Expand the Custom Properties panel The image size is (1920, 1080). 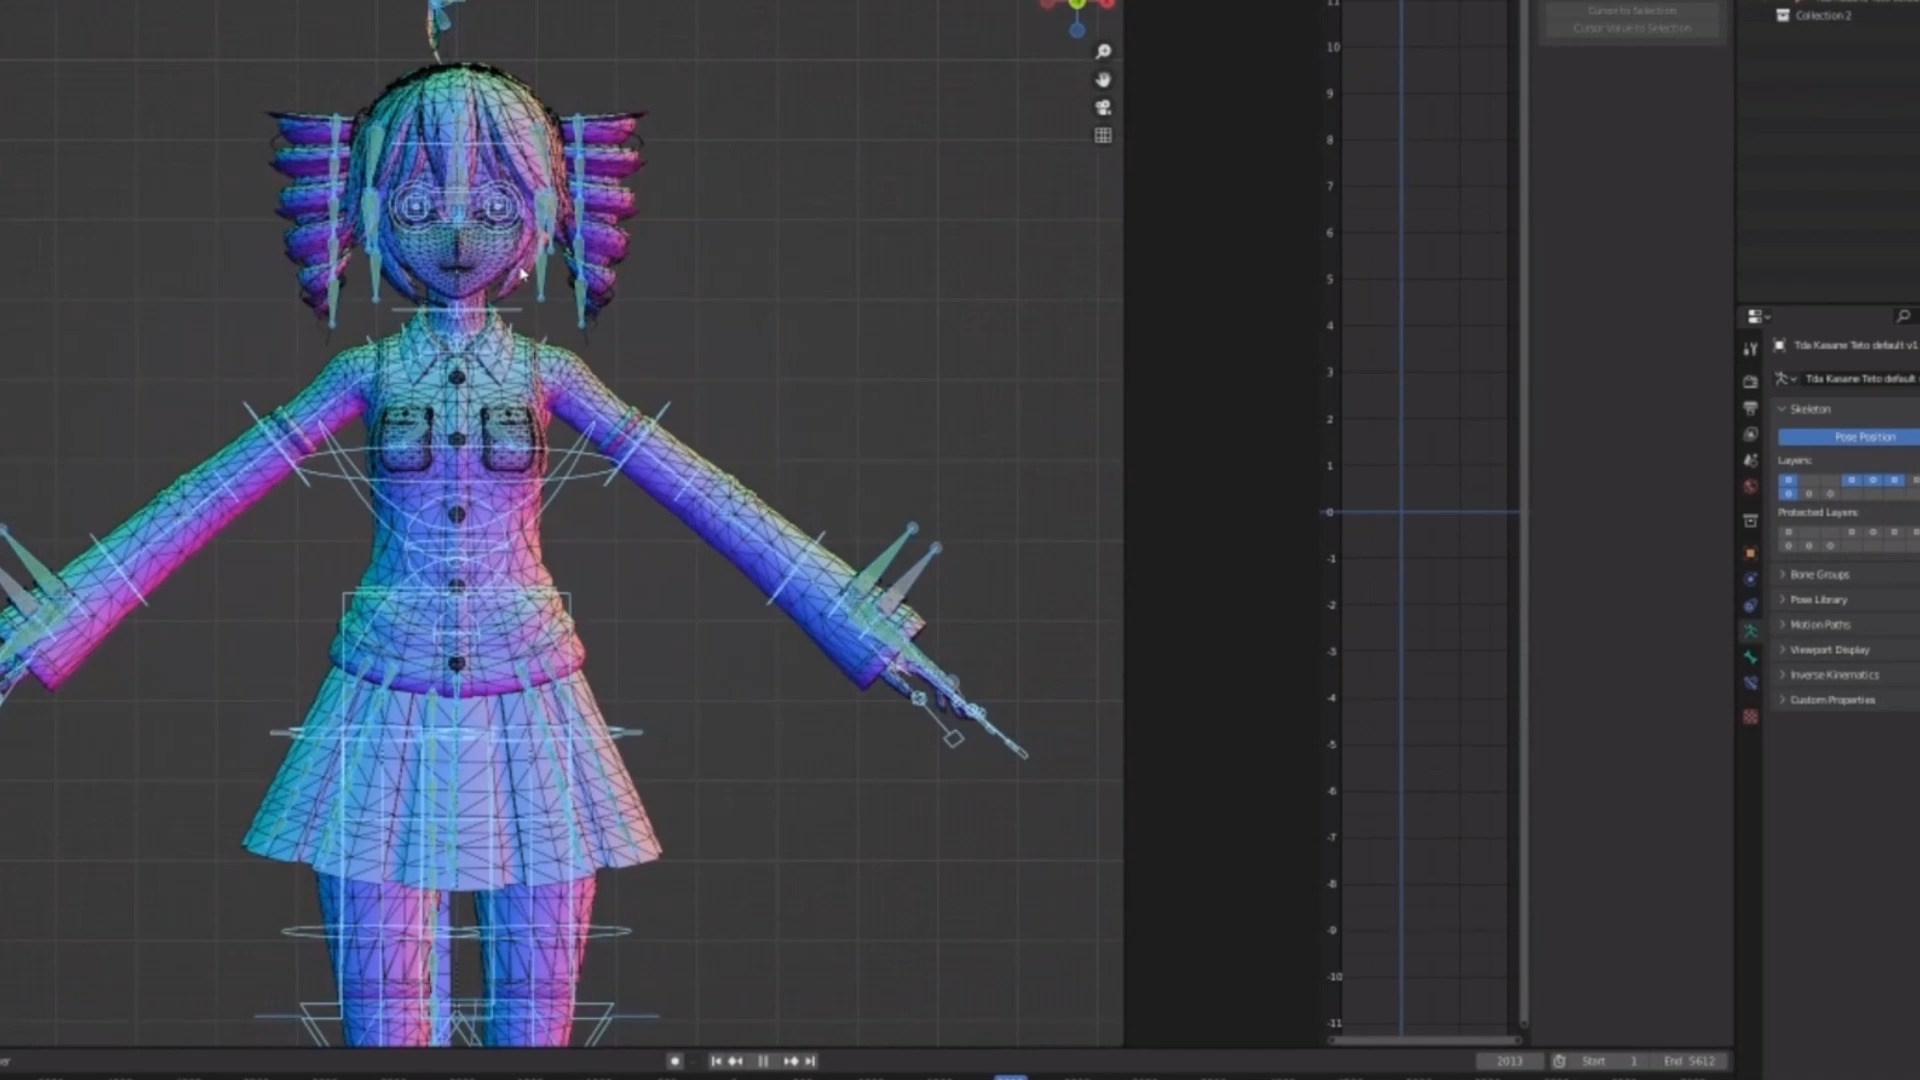point(1782,700)
